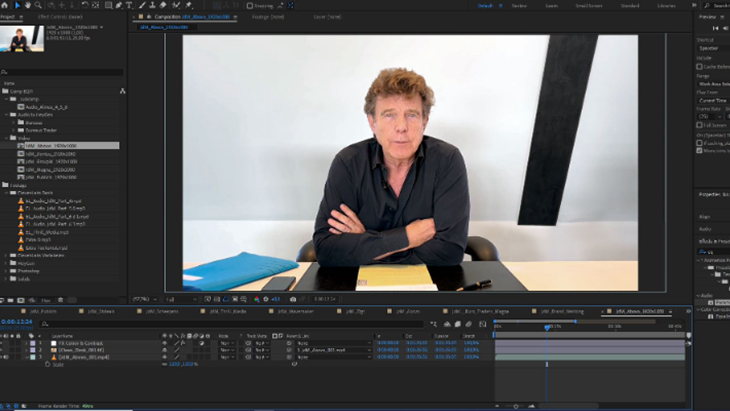The width and height of the screenshot is (730, 411).
Task: Switch to the Learn workspace
Action: (552, 6)
